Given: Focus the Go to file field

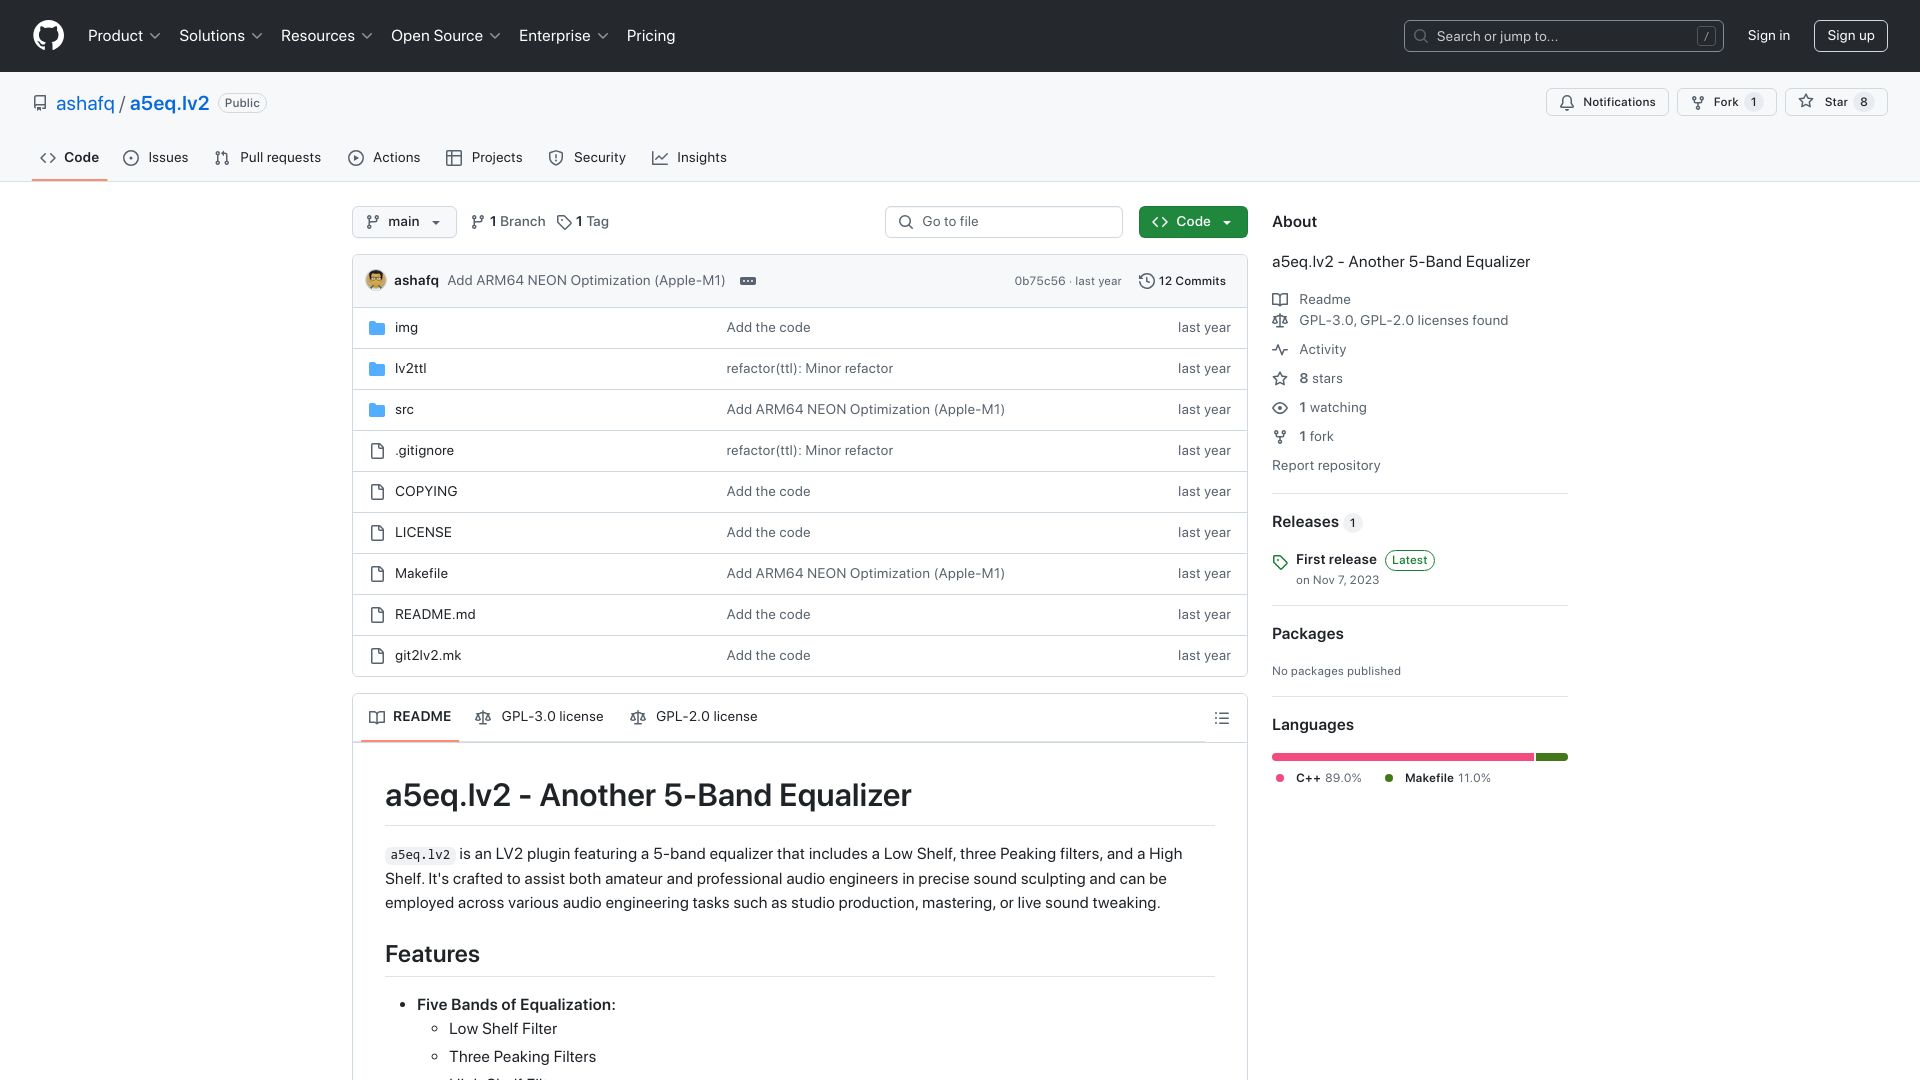Looking at the screenshot, I should click(x=1003, y=222).
